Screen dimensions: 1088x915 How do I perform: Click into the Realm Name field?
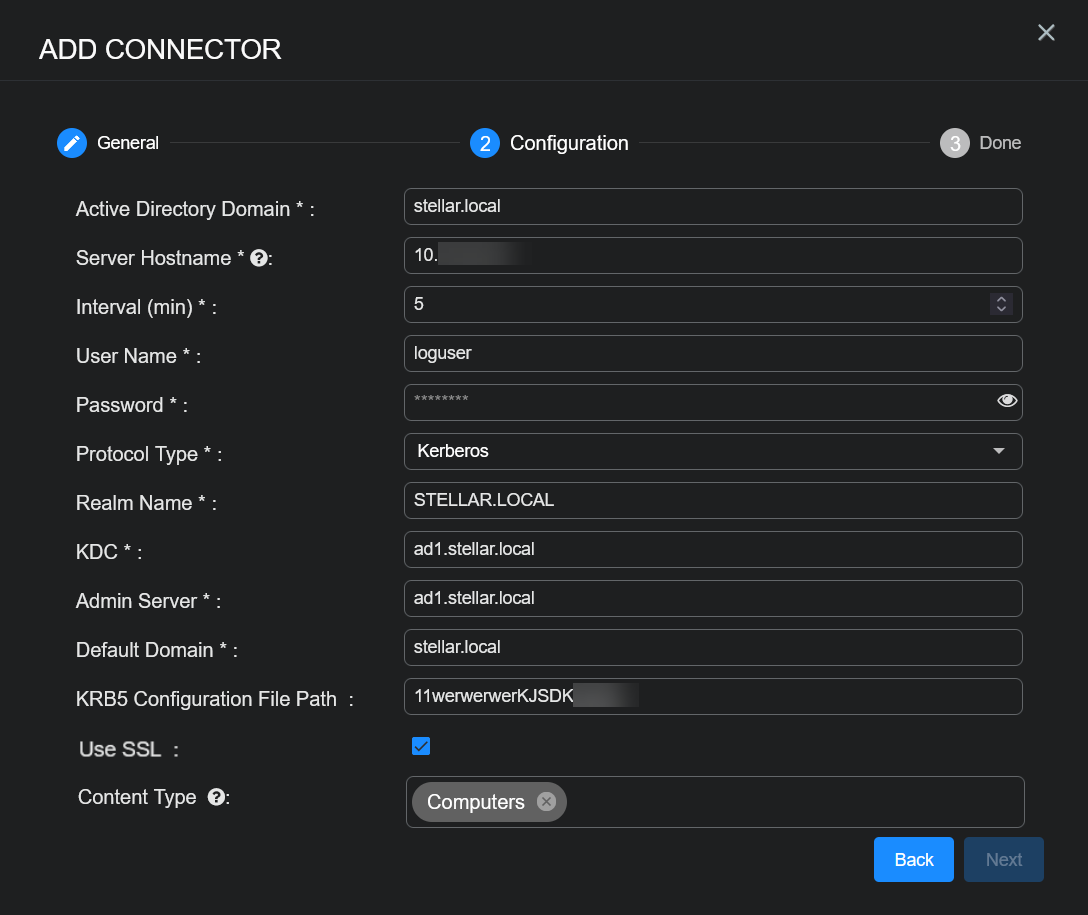713,500
